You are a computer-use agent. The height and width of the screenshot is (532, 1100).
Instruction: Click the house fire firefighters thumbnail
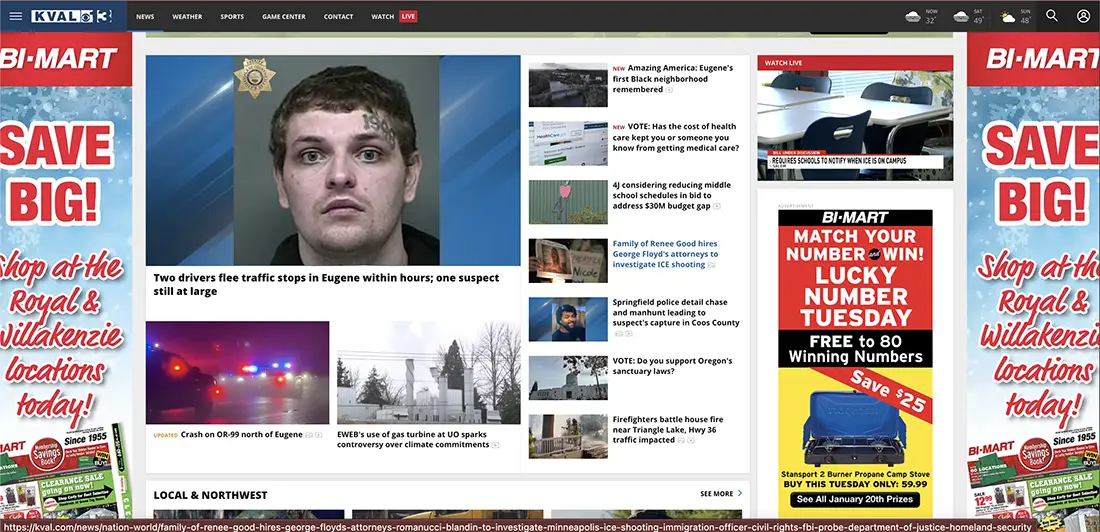coord(568,436)
